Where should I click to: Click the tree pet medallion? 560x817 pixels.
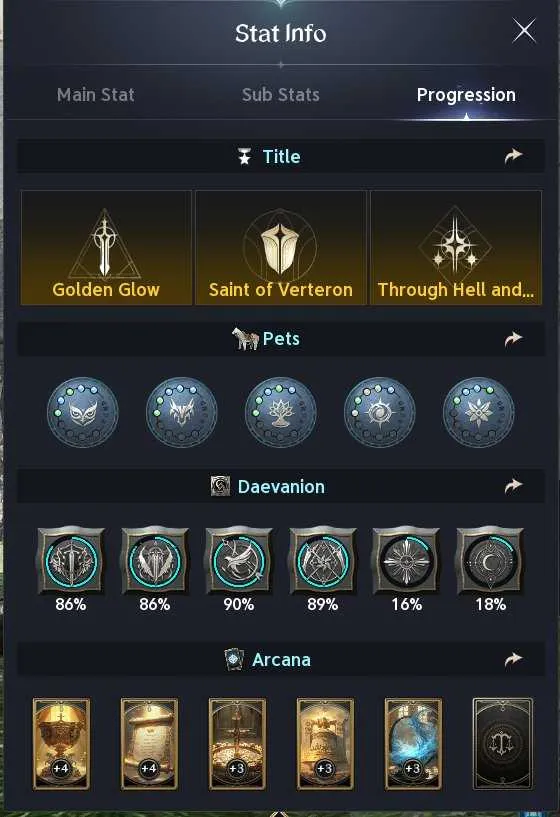tap(281, 412)
